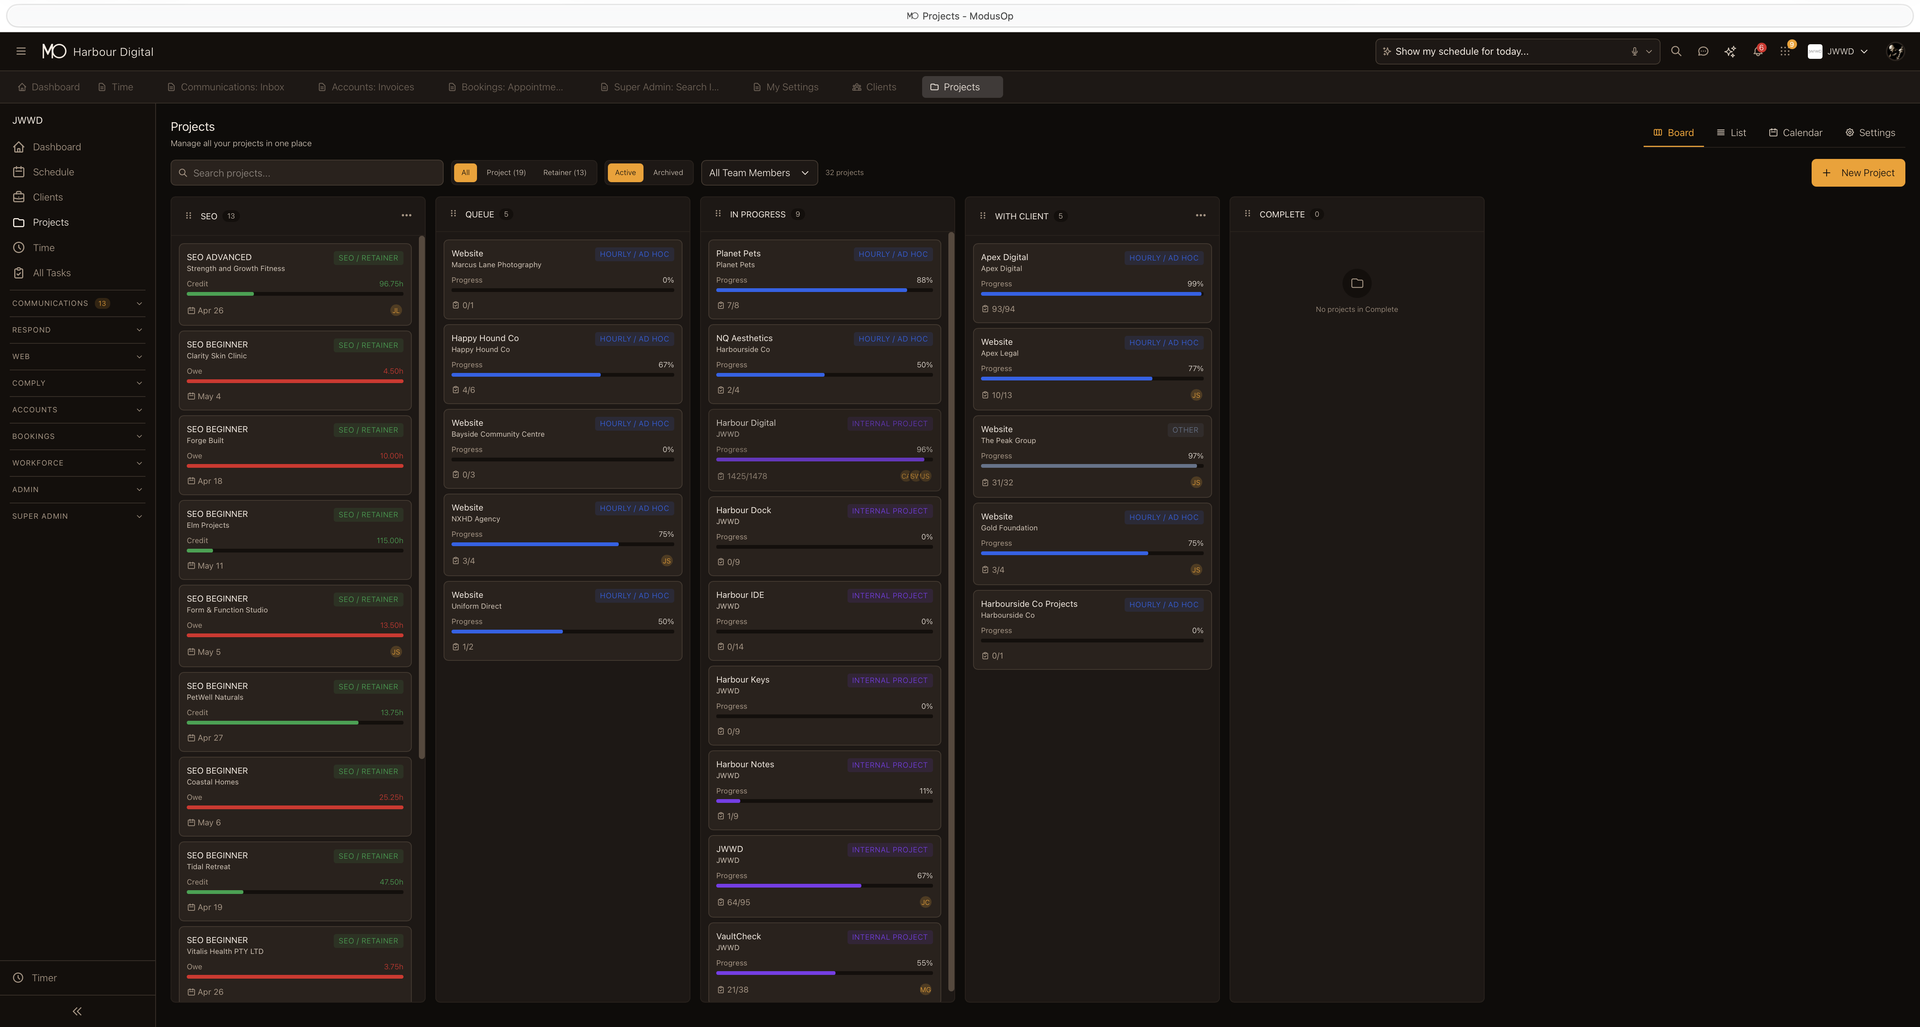Open global search using the magnifier icon
The image size is (1920, 1027).
coord(1677,51)
